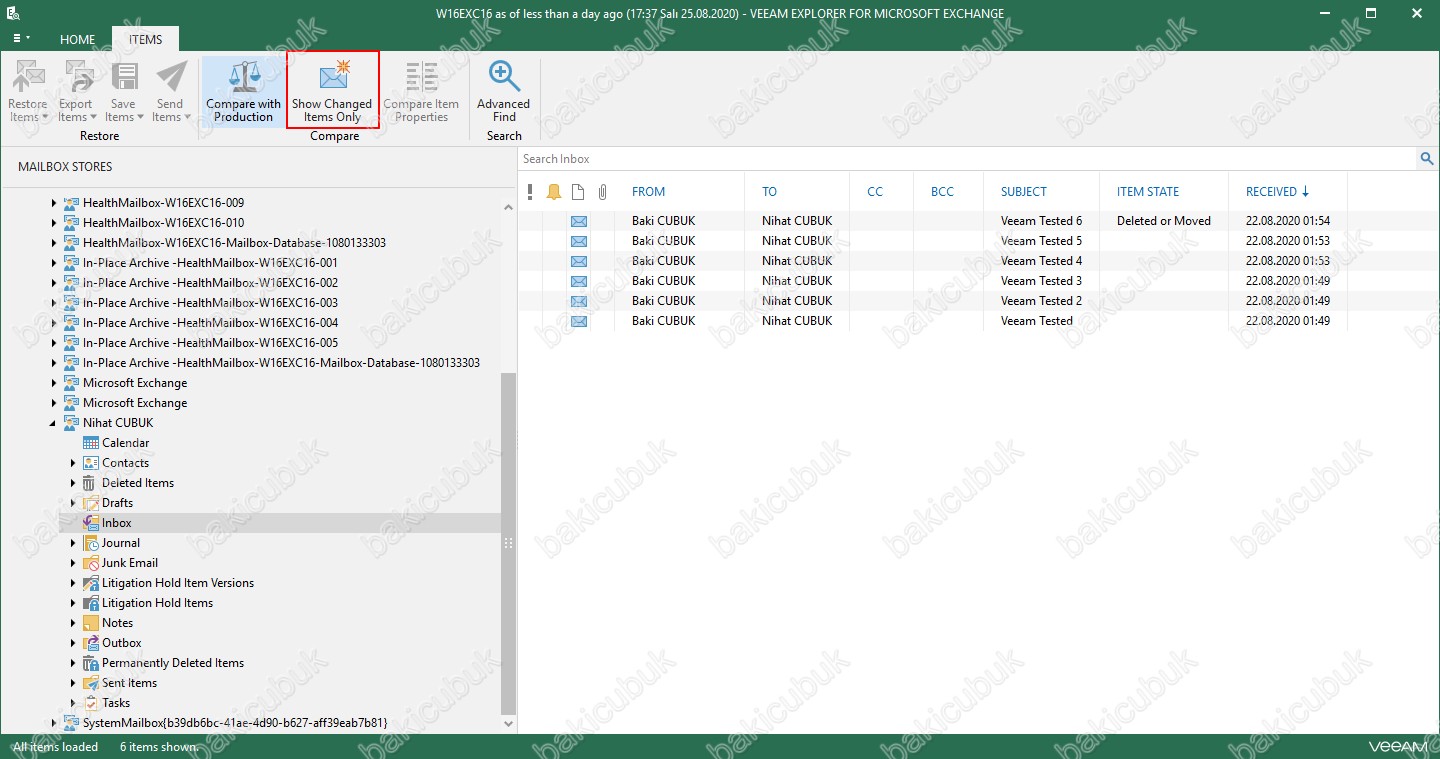Select the Notes folder icon
Image resolution: width=1440 pixels, height=759 pixels.
(91, 623)
